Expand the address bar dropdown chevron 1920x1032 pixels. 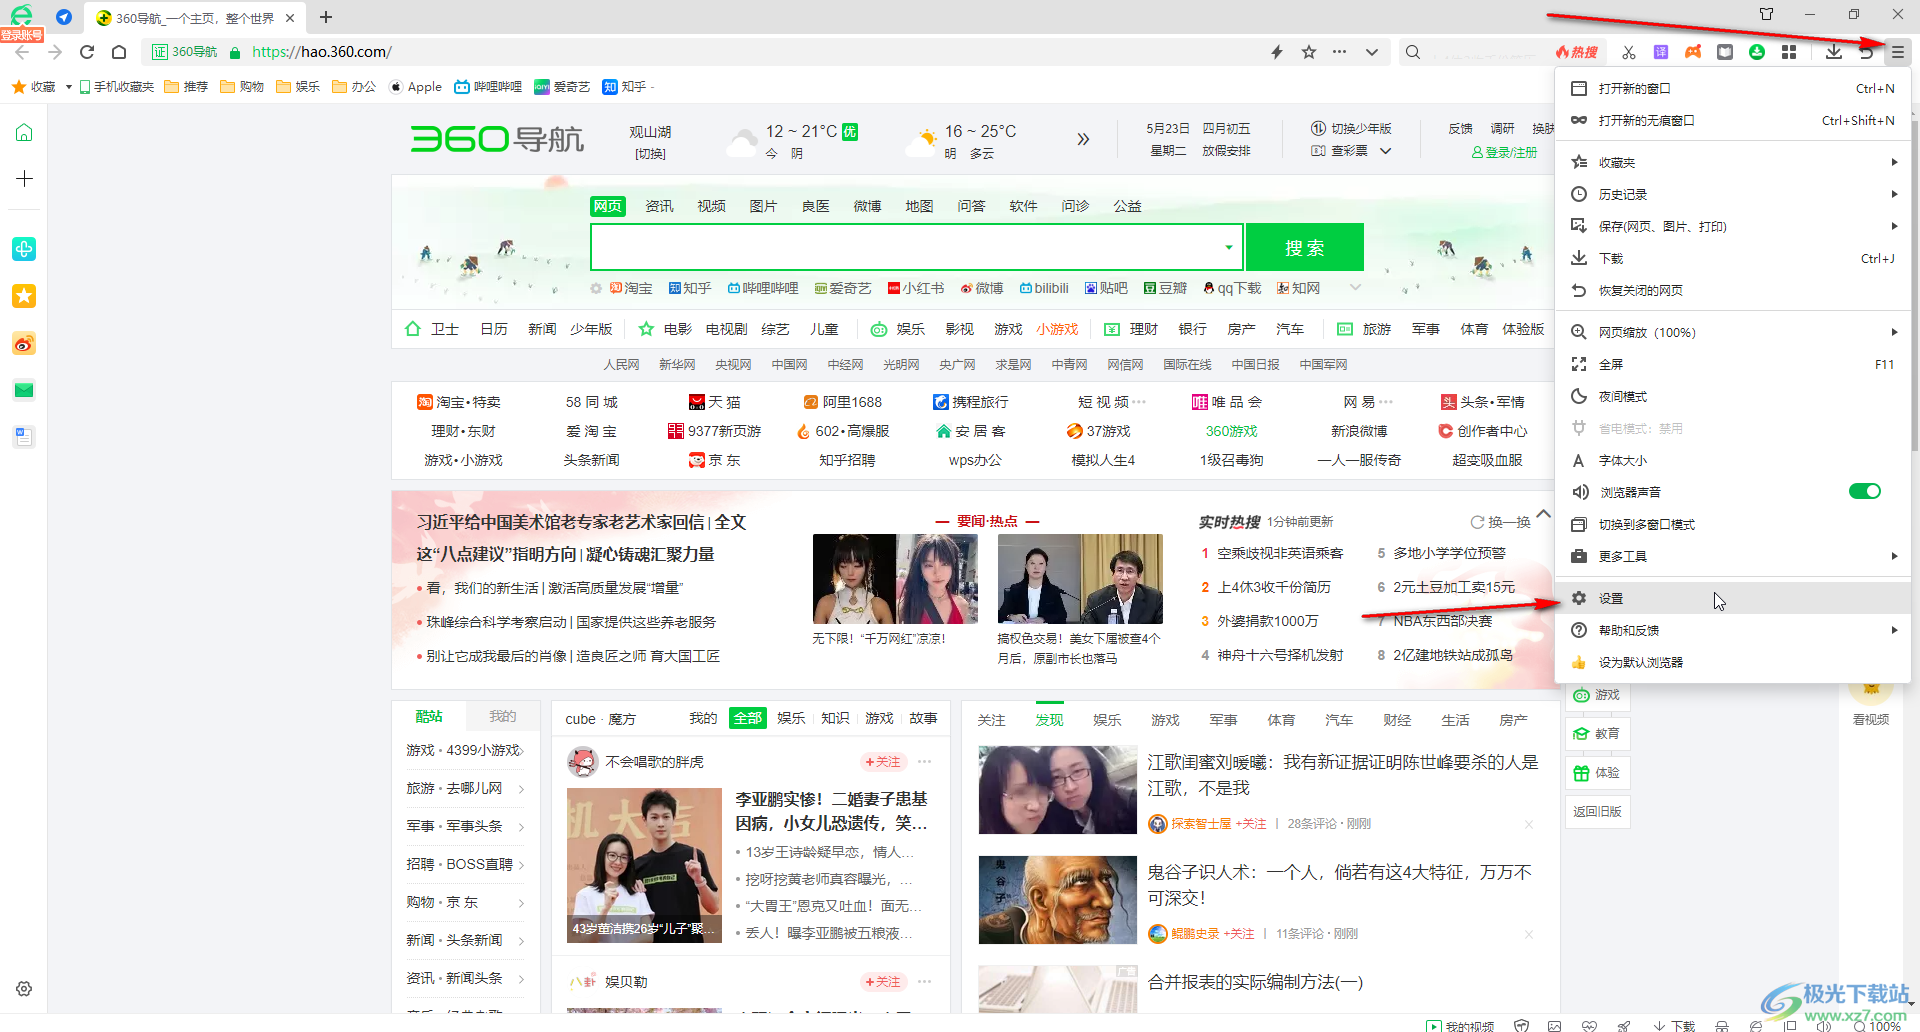click(1372, 52)
